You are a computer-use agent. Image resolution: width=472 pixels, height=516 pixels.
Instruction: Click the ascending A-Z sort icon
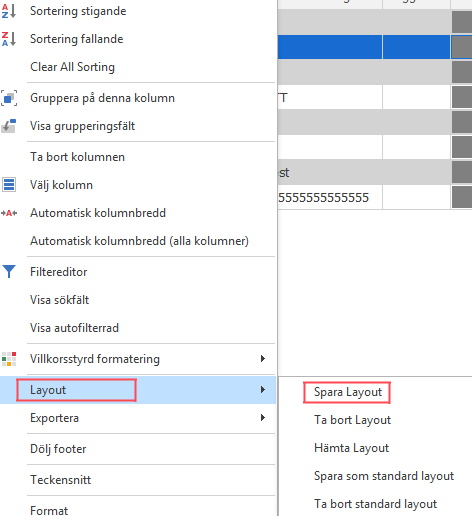click(9, 11)
